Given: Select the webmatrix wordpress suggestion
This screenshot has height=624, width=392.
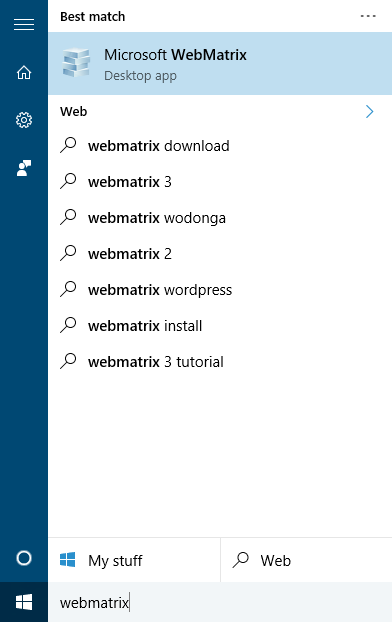Looking at the screenshot, I should point(220,290).
